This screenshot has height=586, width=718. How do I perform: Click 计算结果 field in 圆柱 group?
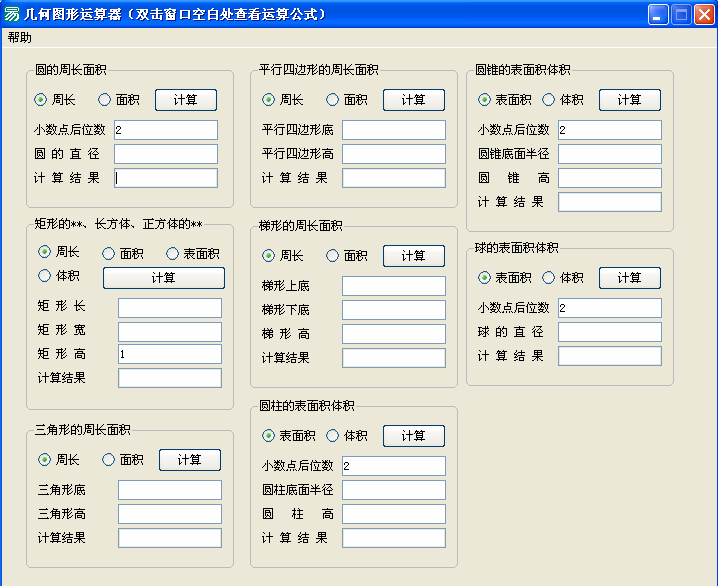pyautogui.click(x=394, y=538)
